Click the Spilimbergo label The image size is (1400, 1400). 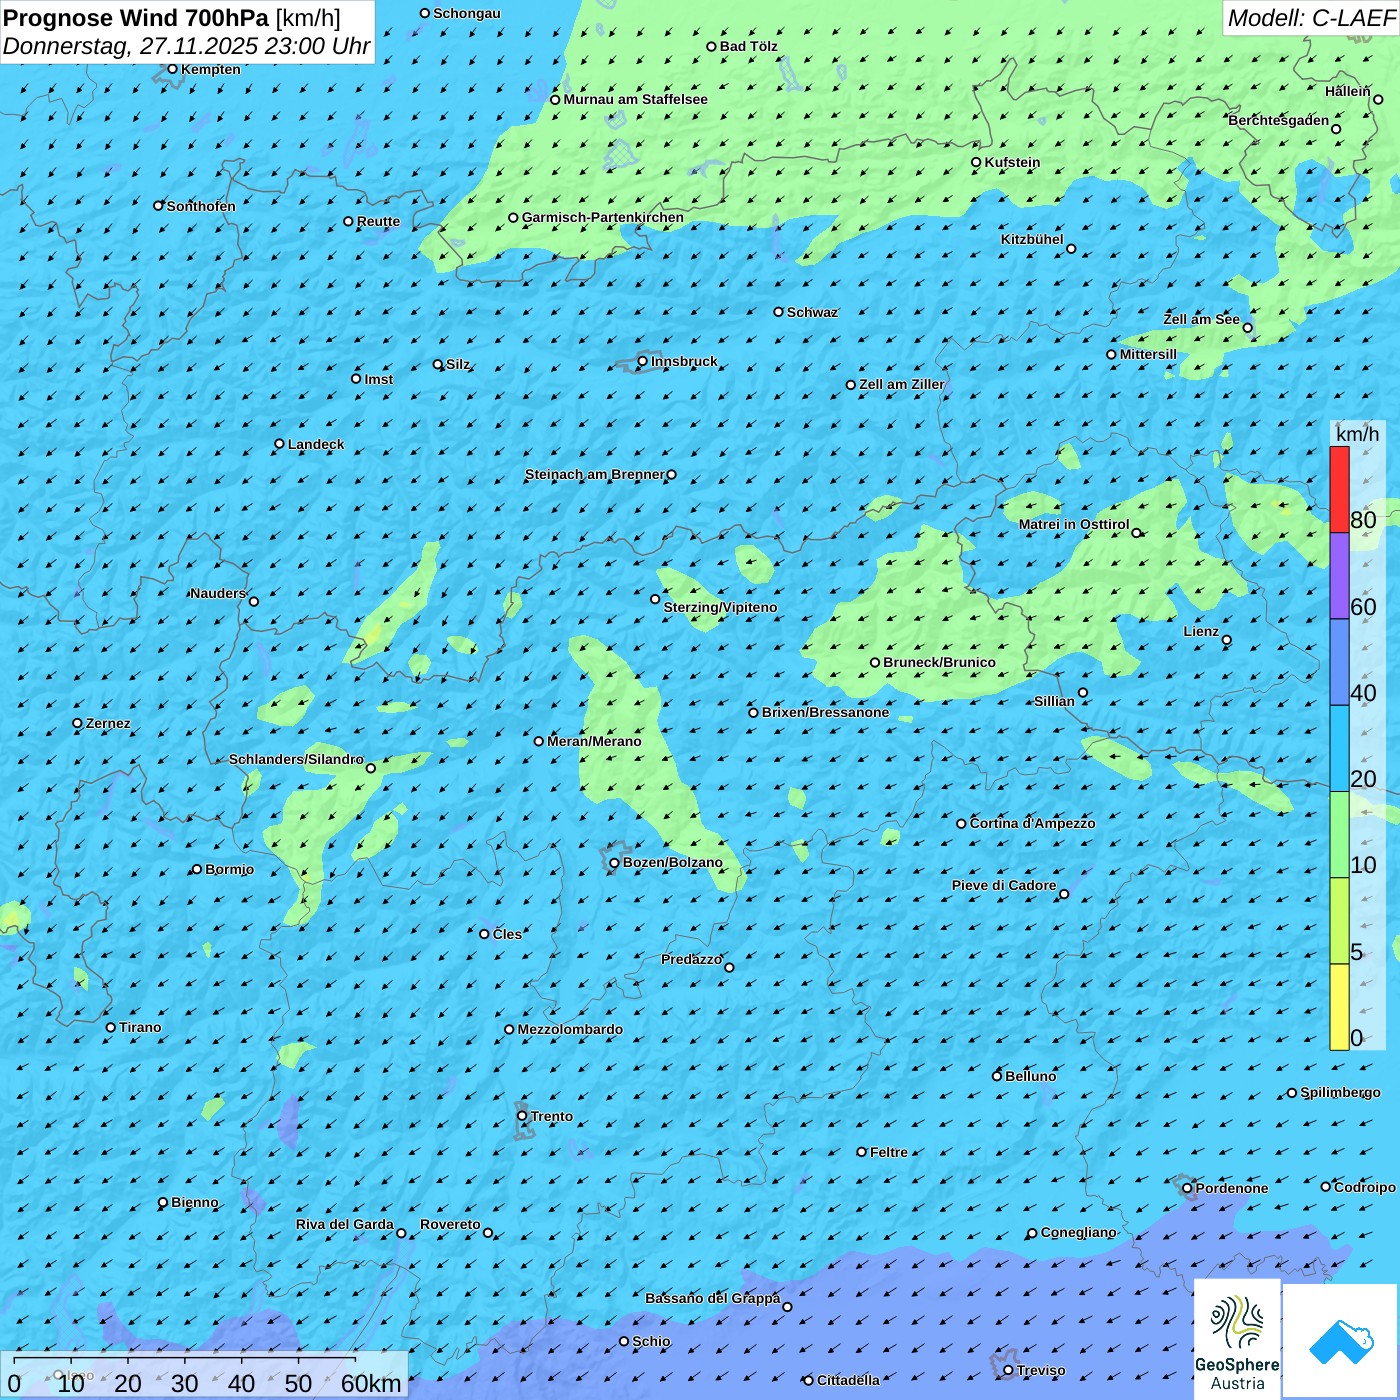pos(1340,1092)
